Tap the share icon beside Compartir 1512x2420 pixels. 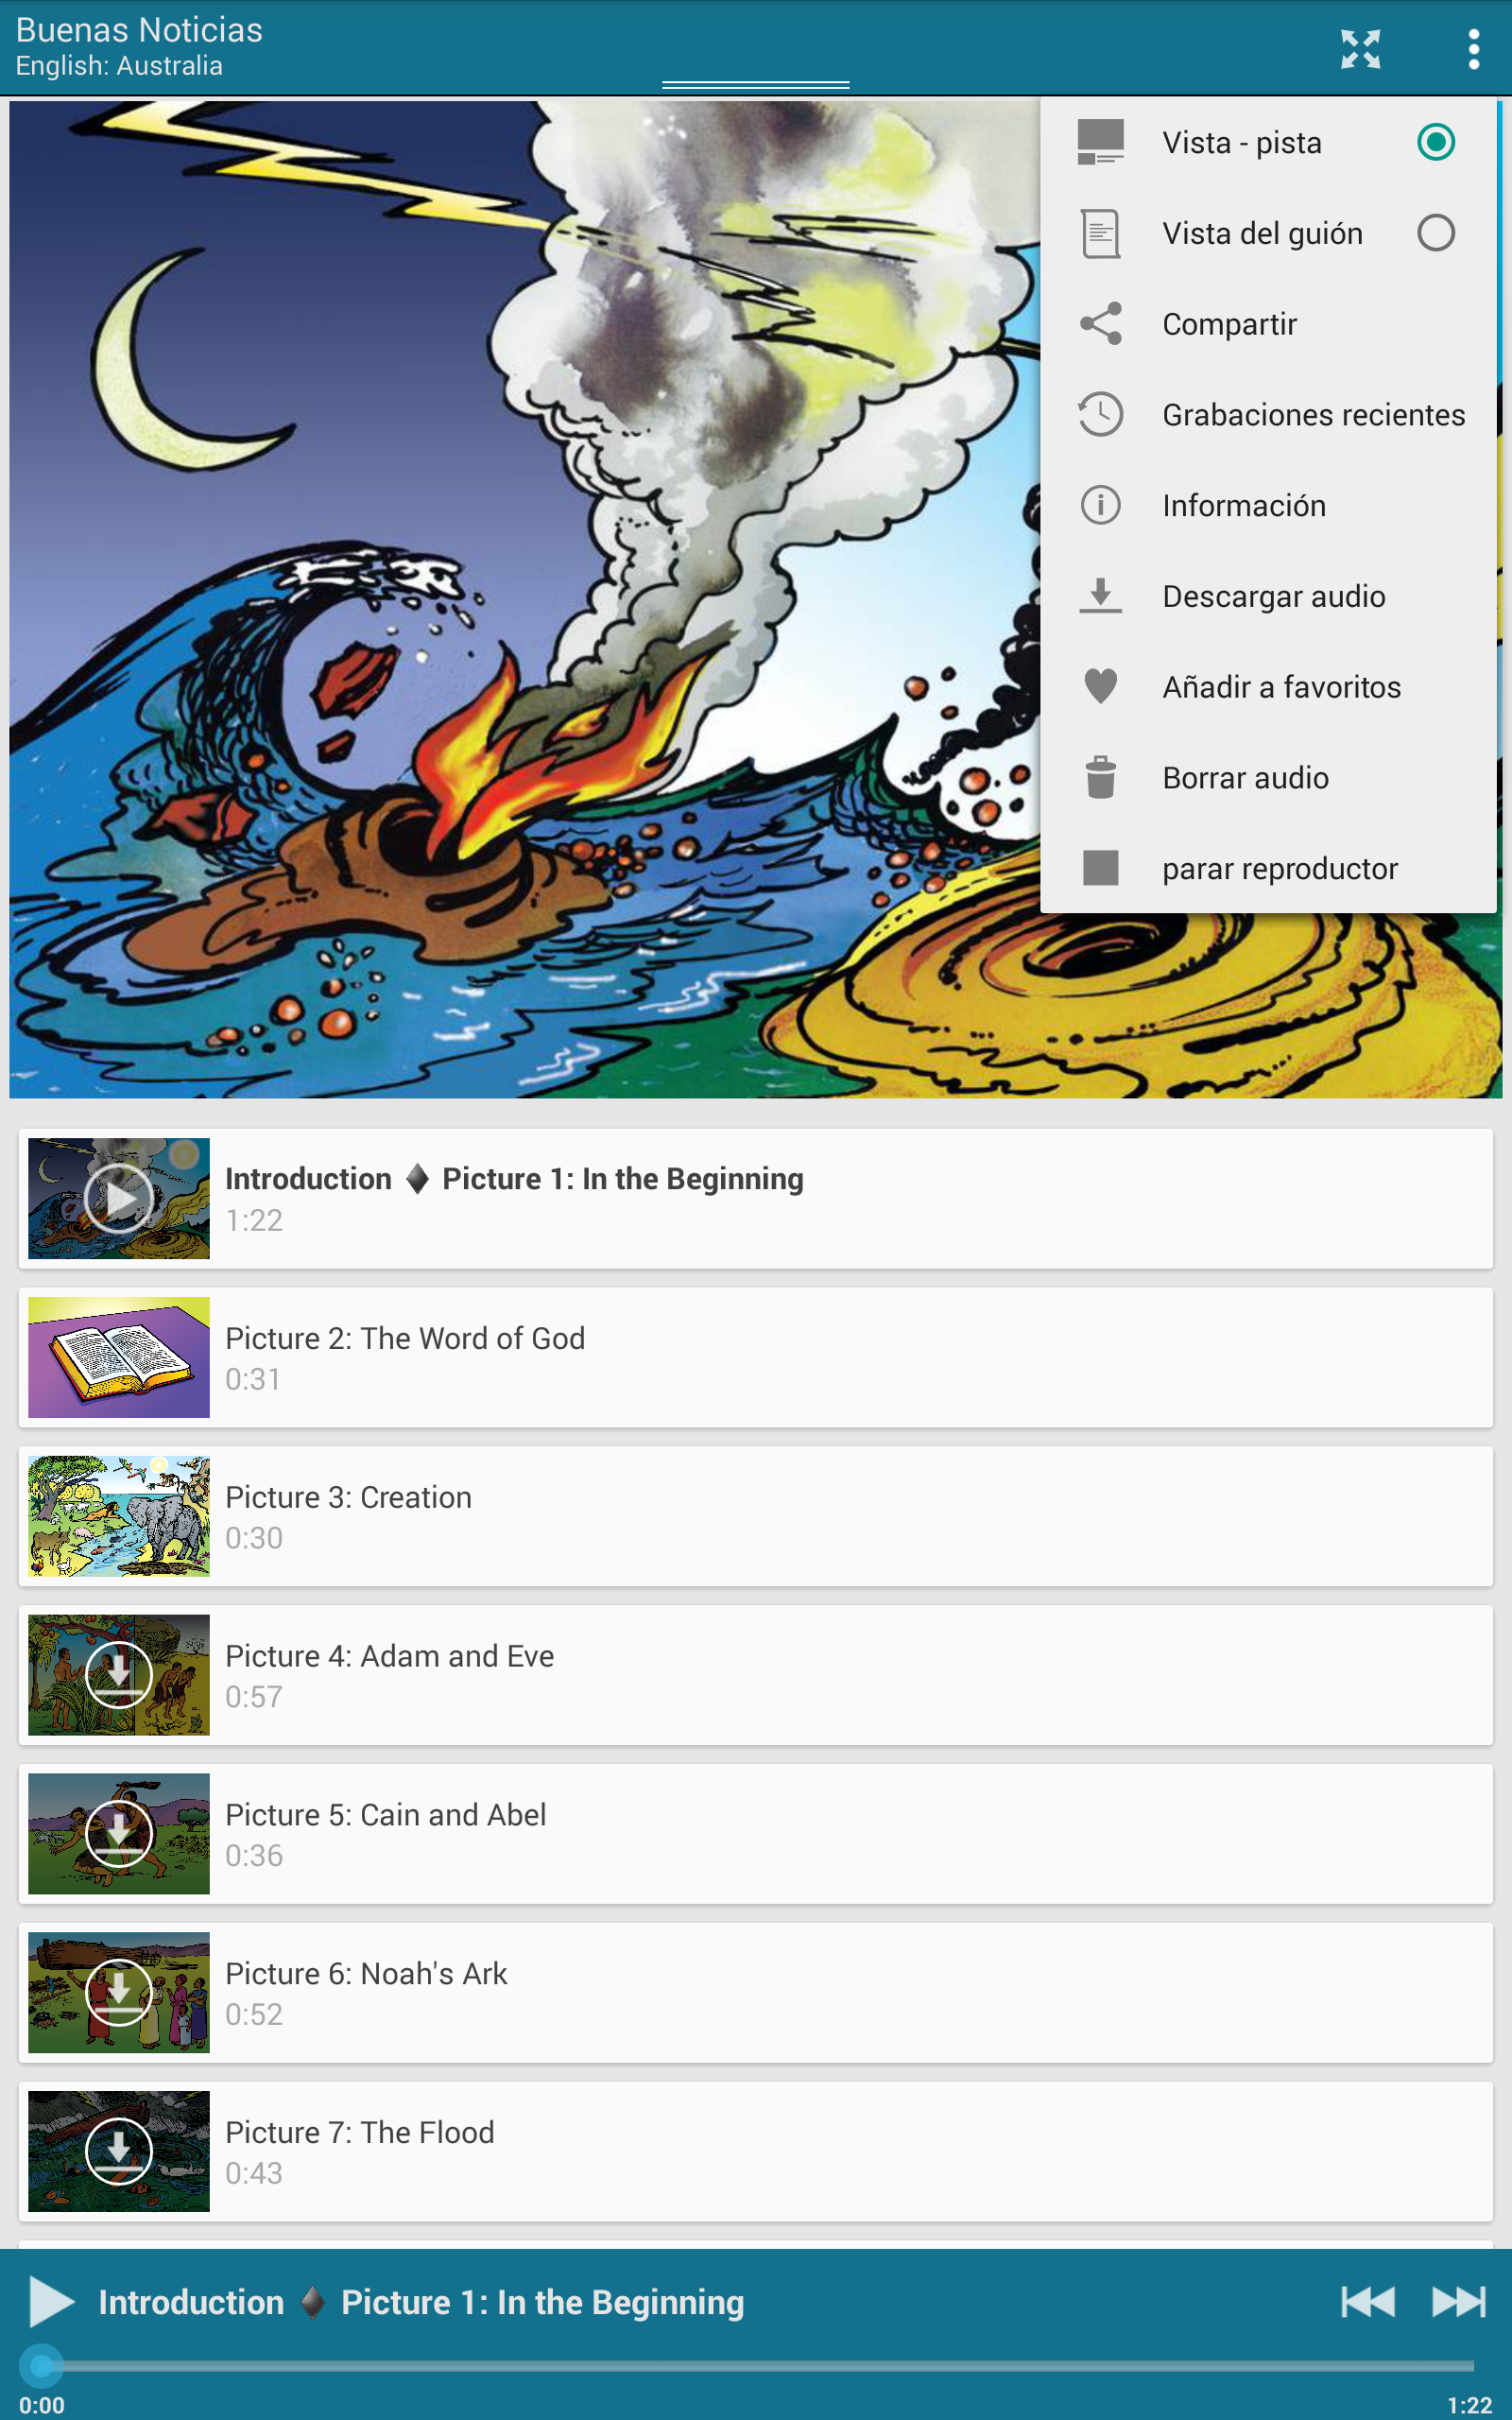coord(1100,323)
